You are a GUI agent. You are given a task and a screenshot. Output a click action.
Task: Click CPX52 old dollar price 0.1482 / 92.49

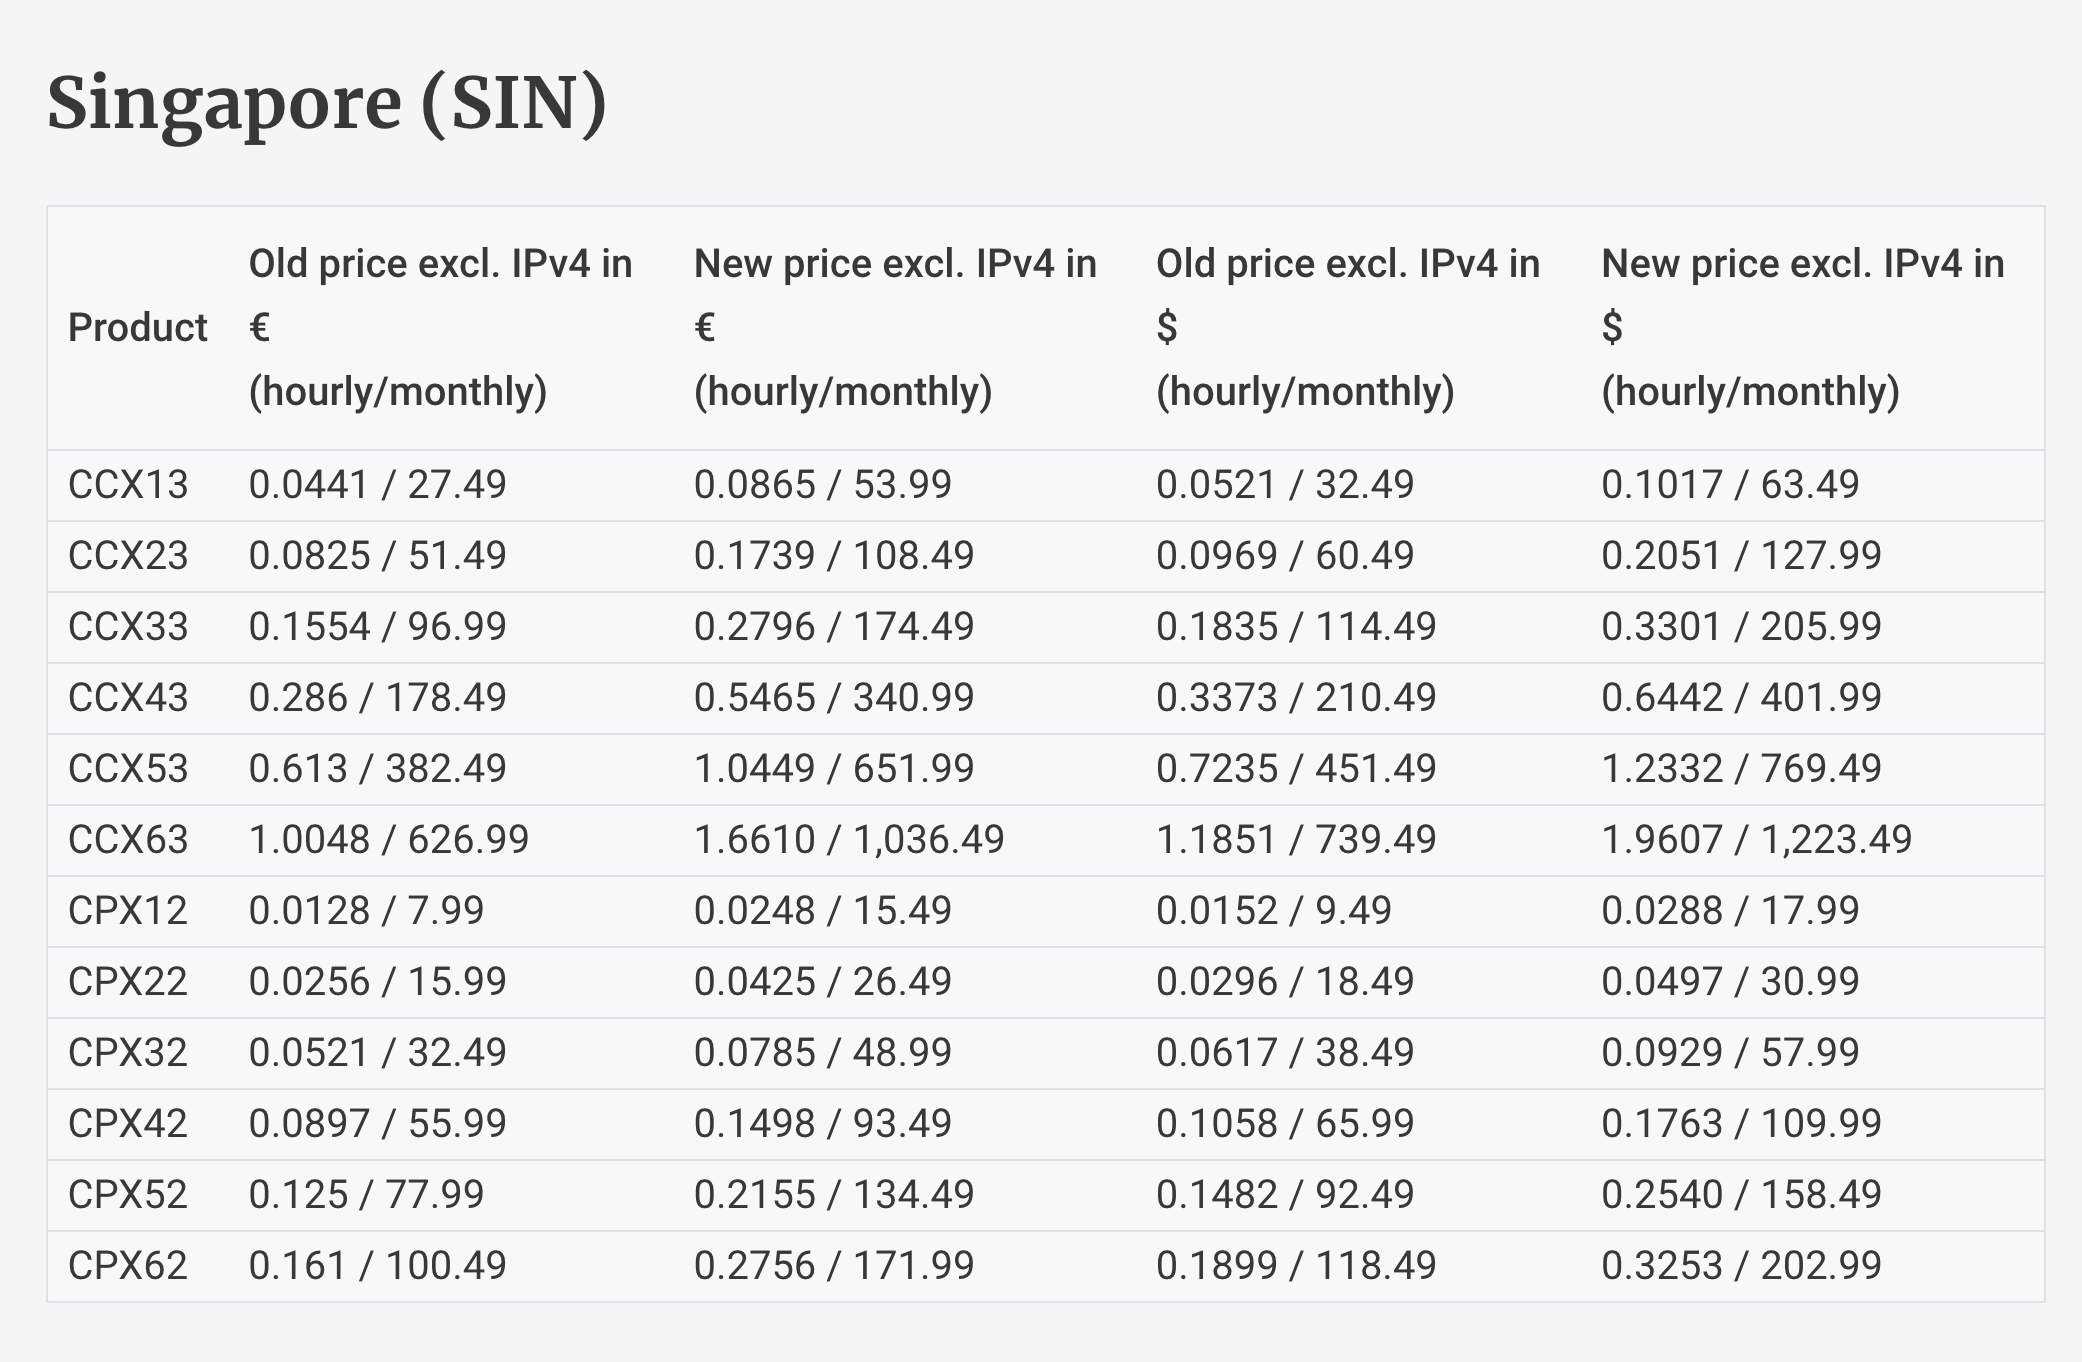pyautogui.click(x=1285, y=1195)
